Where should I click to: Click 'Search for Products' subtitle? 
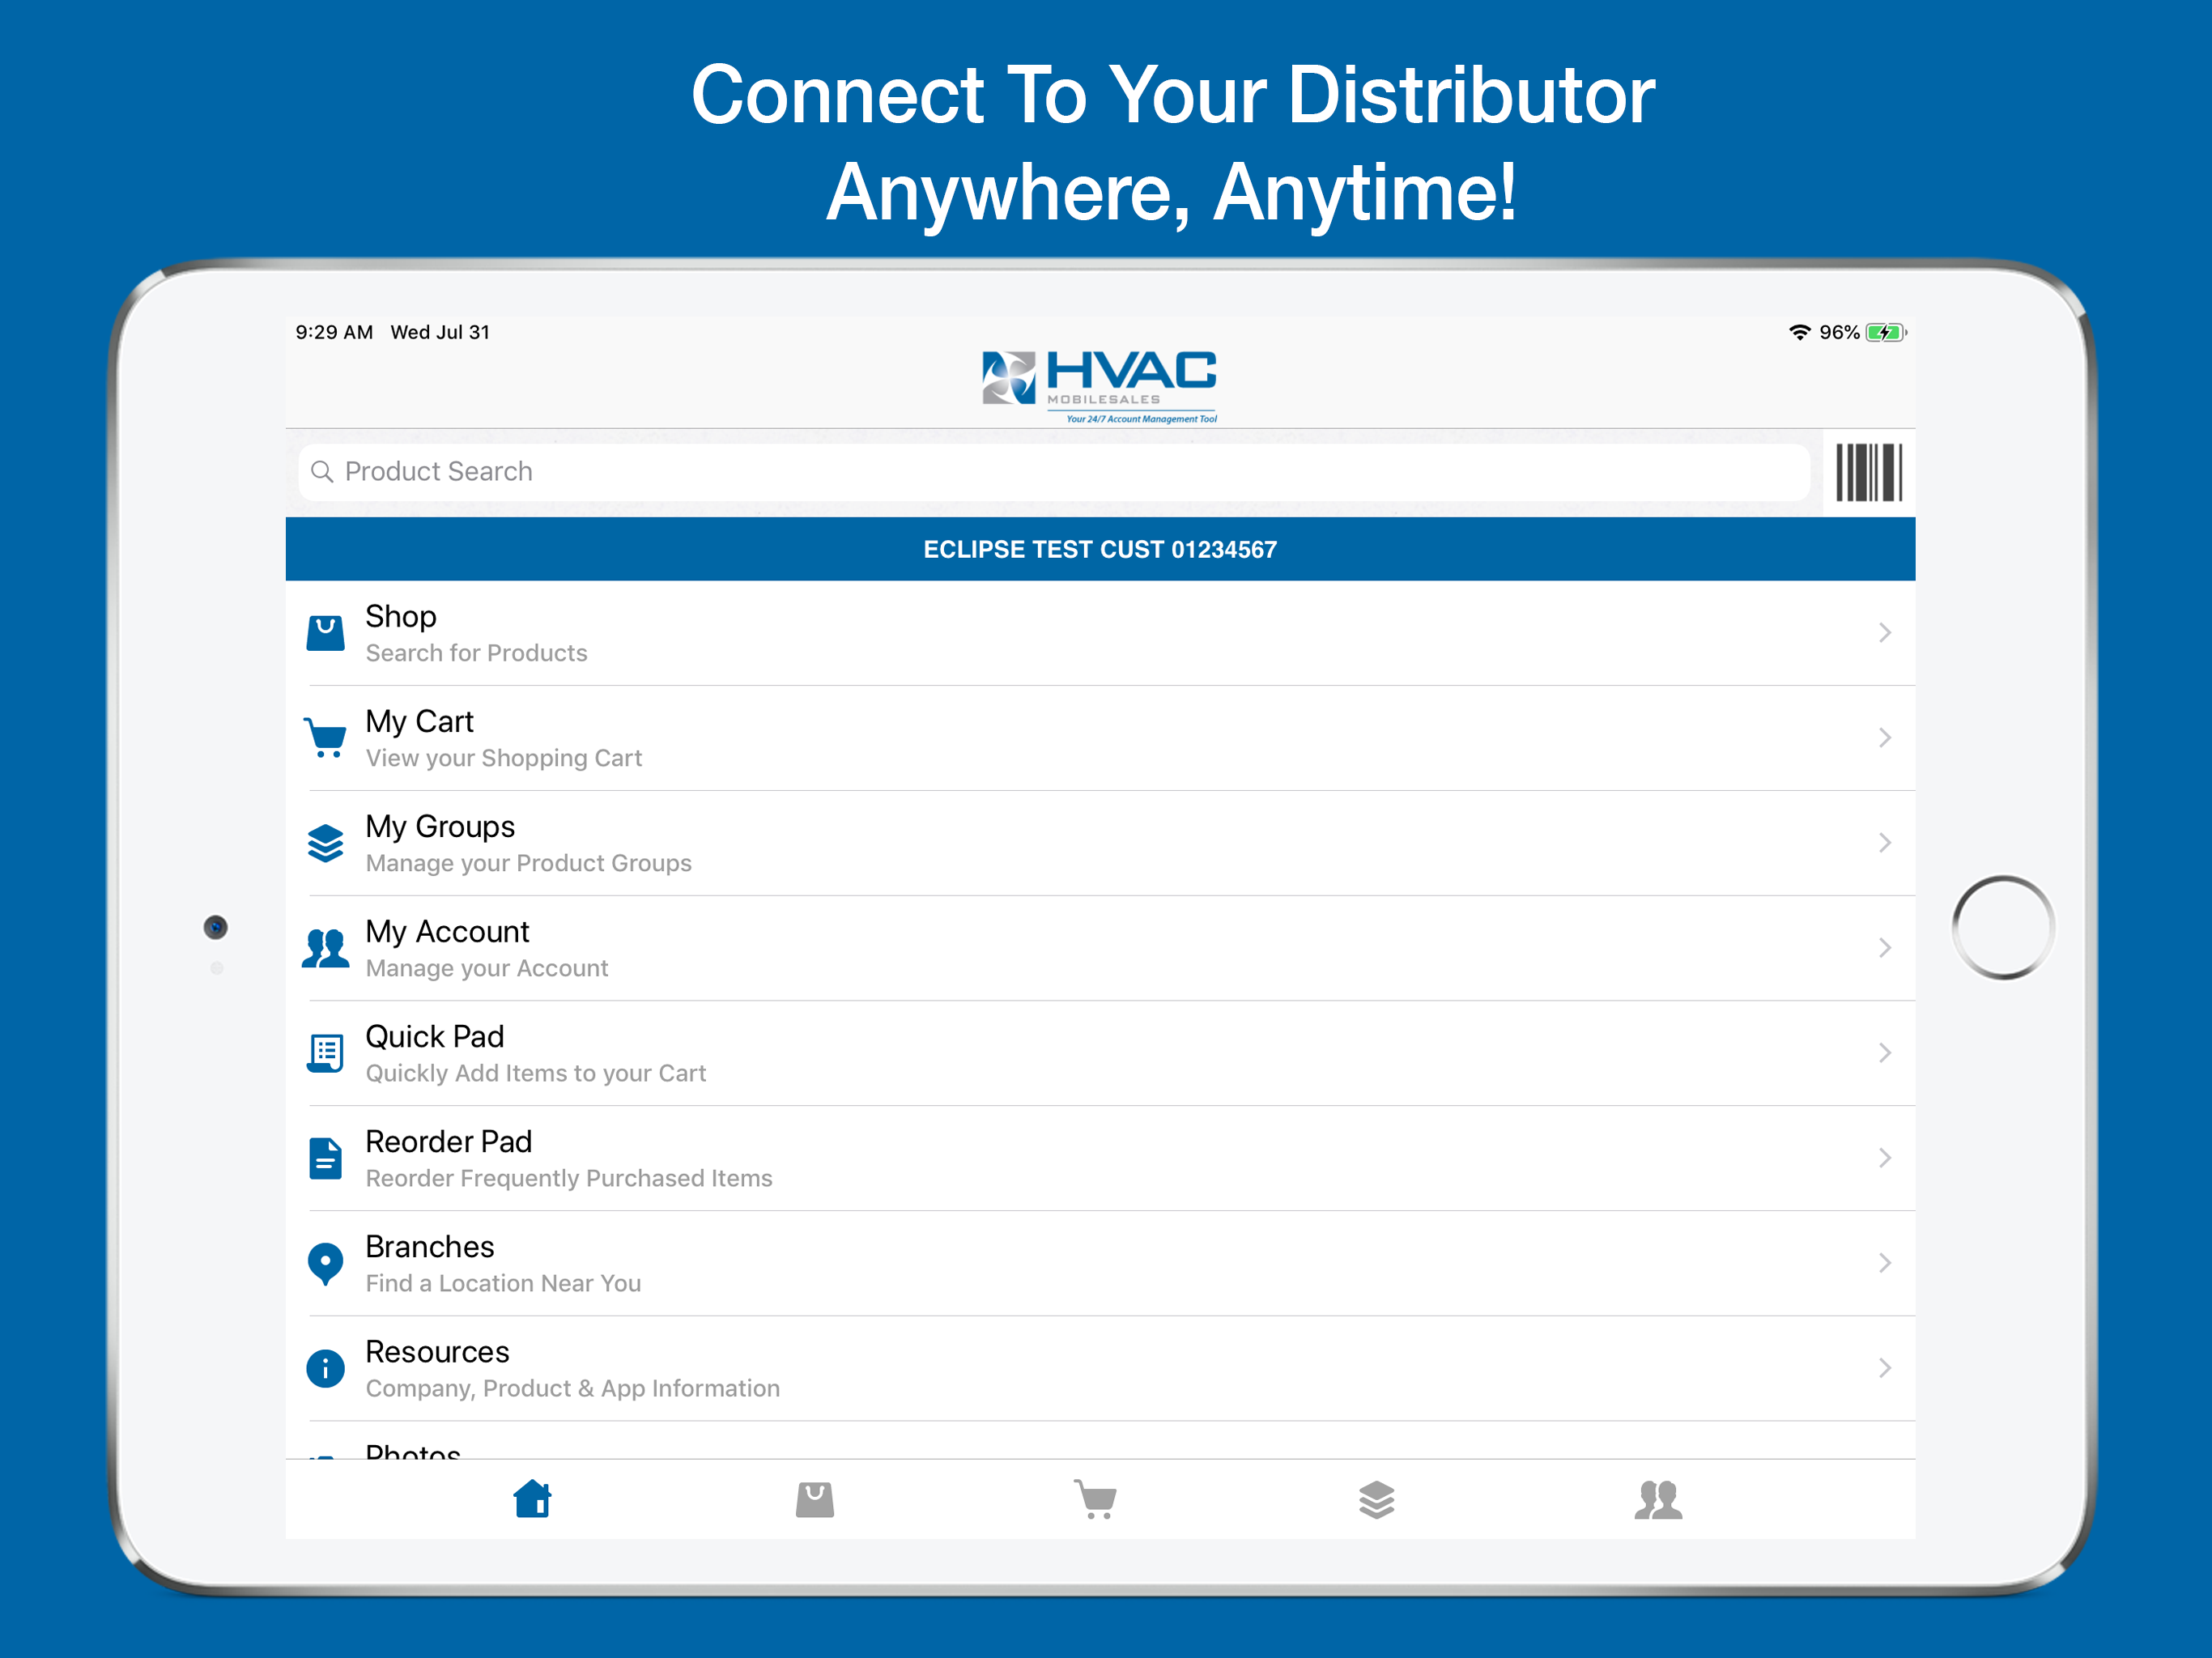pyautogui.click(x=477, y=653)
